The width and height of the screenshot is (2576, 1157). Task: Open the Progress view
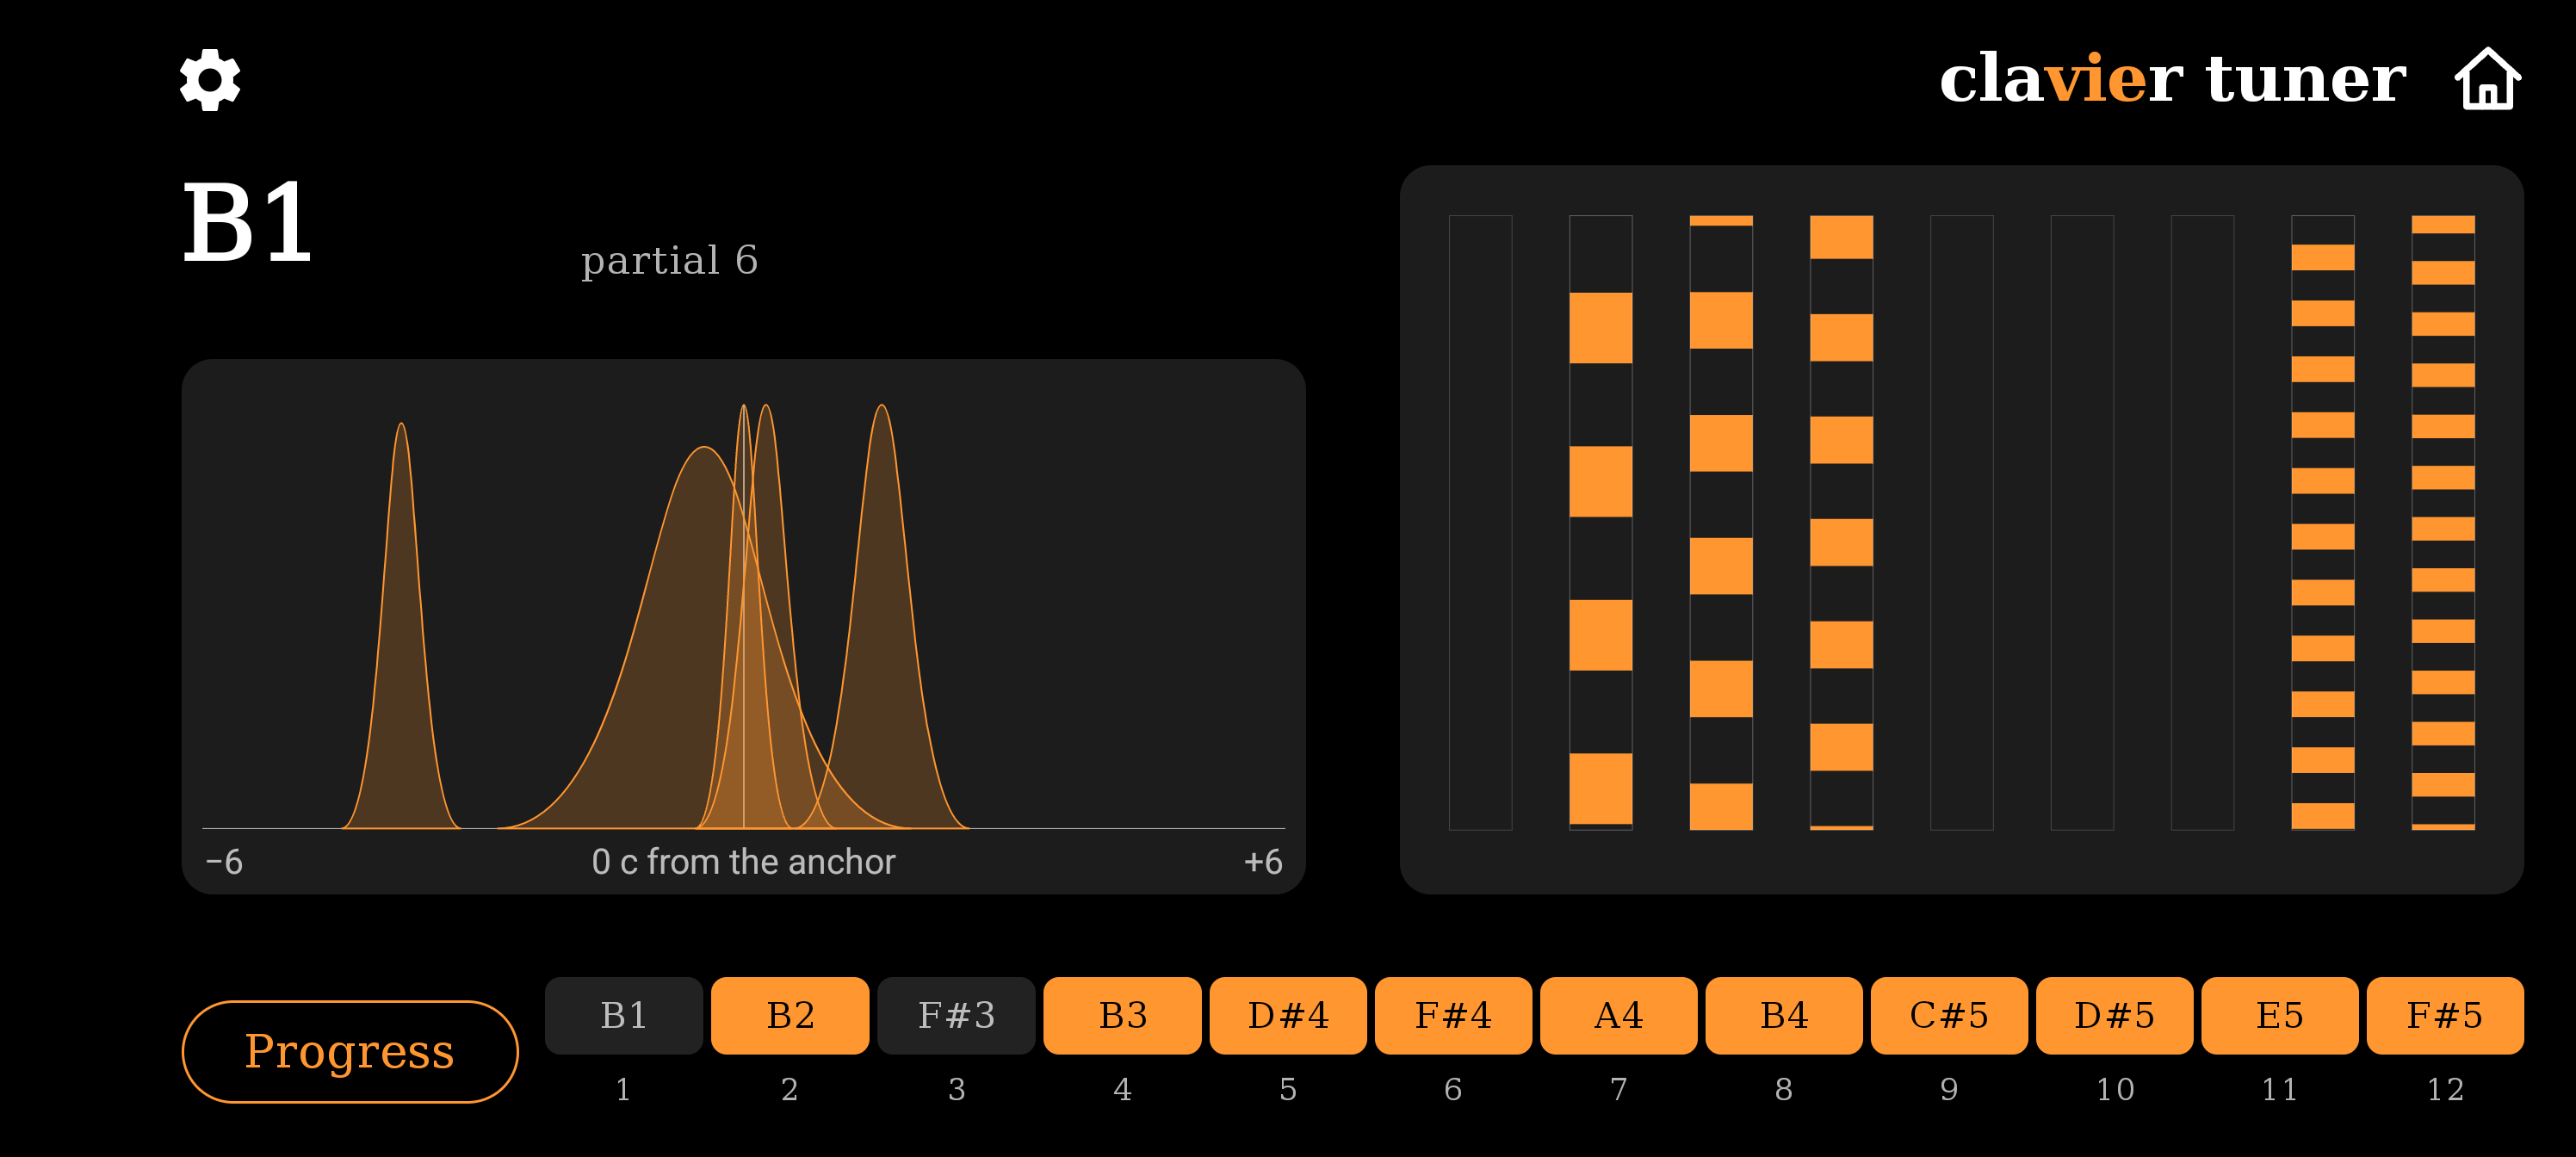[350, 1051]
